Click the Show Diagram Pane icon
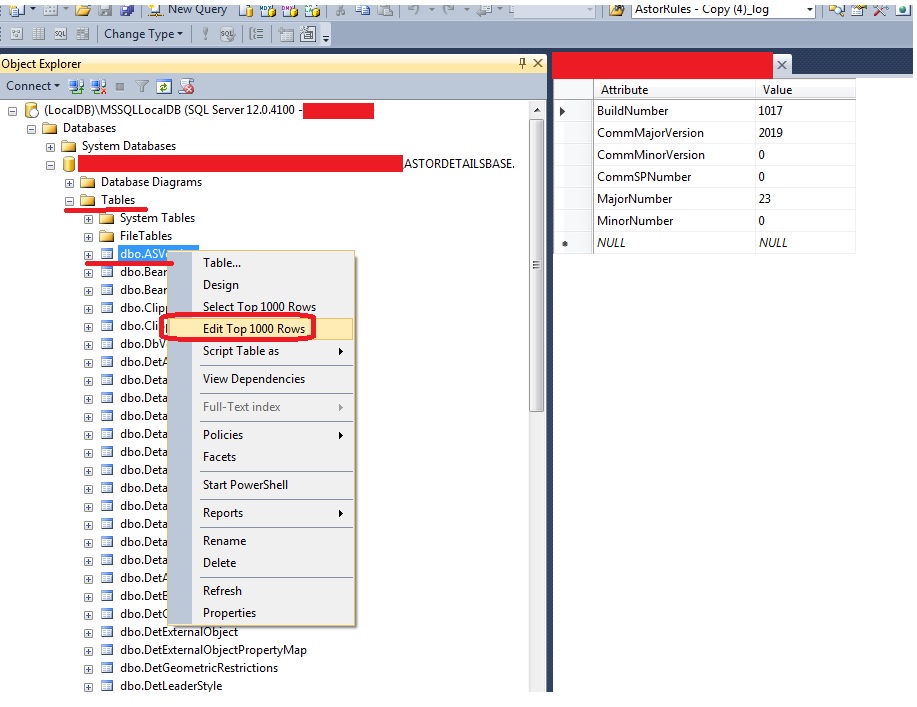 coord(17,33)
